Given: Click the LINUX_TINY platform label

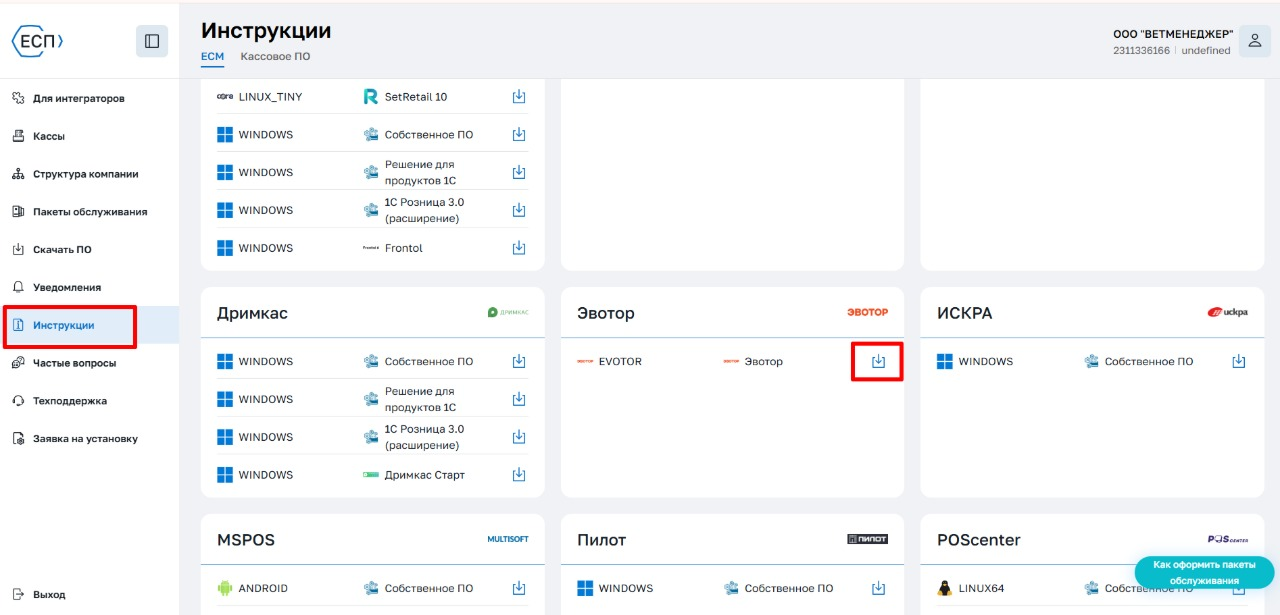Looking at the screenshot, I should coord(270,97).
